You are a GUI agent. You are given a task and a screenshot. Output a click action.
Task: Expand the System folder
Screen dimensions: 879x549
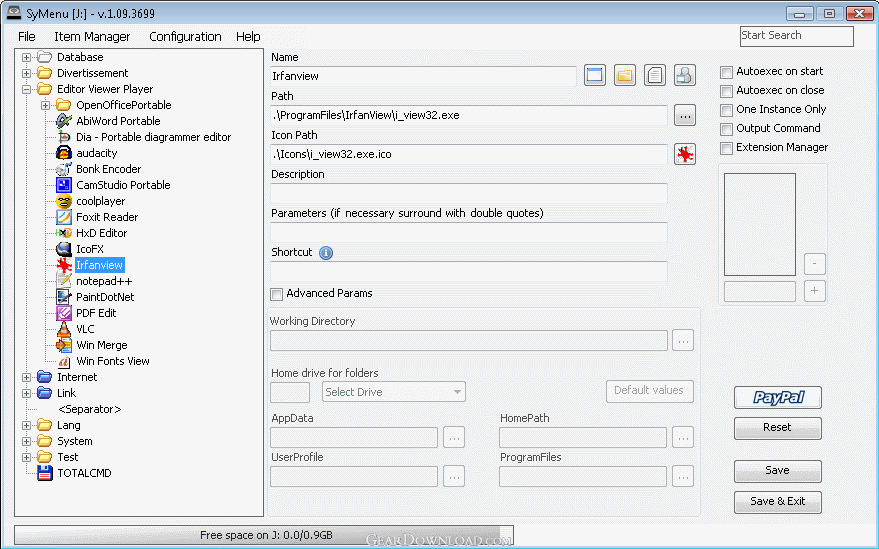click(x=26, y=441)
